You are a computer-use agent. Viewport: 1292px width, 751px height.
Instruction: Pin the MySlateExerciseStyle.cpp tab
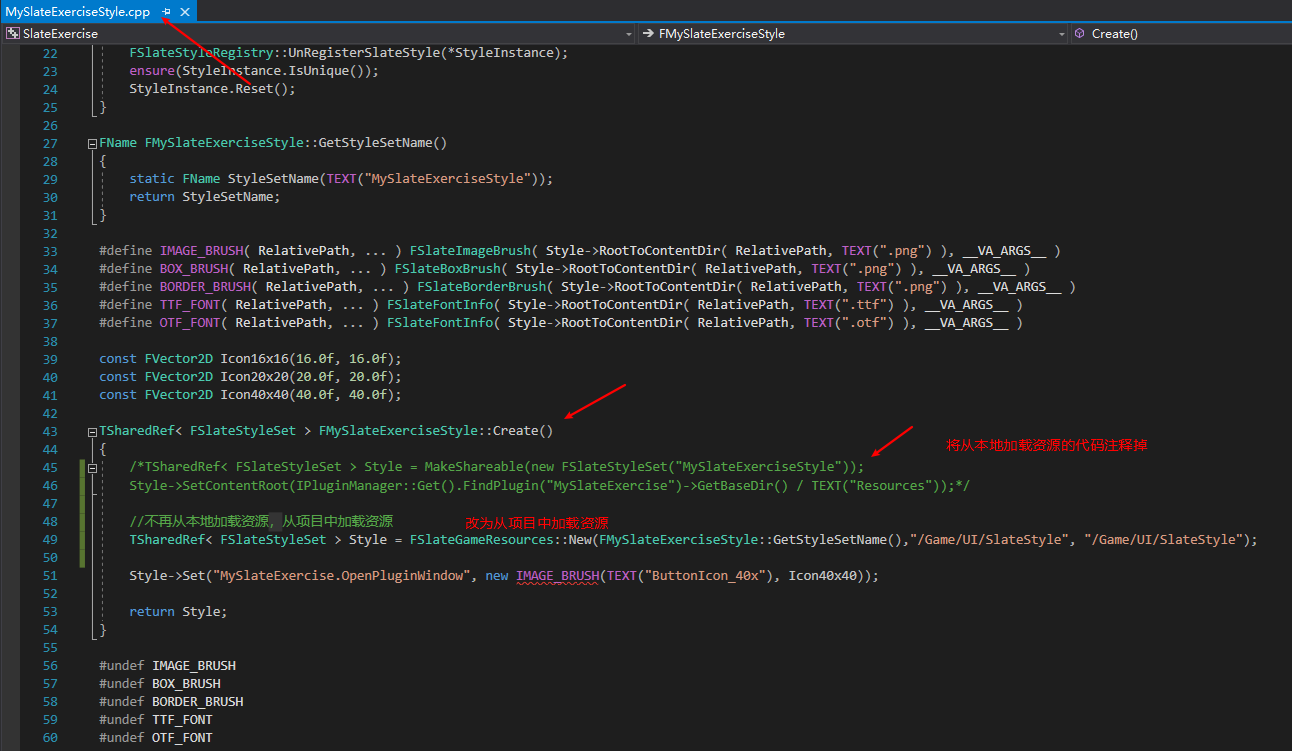tap(167, 11)
